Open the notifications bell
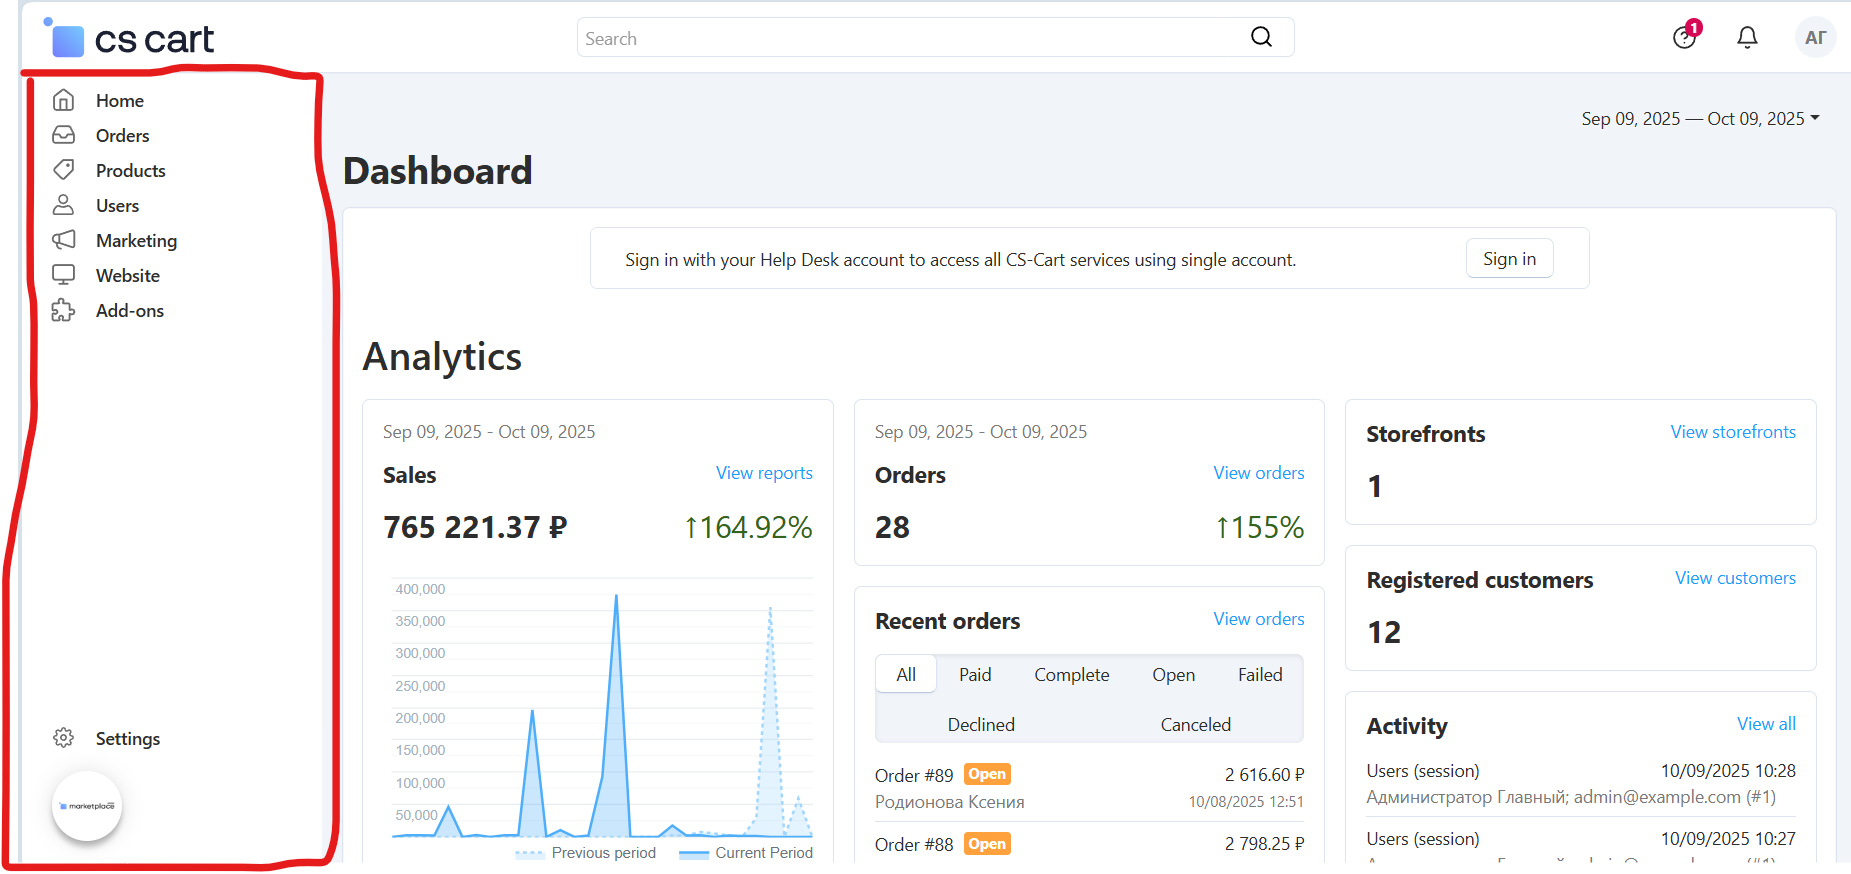Viewport: 1851px width, 874px height. coord(1747,38)
